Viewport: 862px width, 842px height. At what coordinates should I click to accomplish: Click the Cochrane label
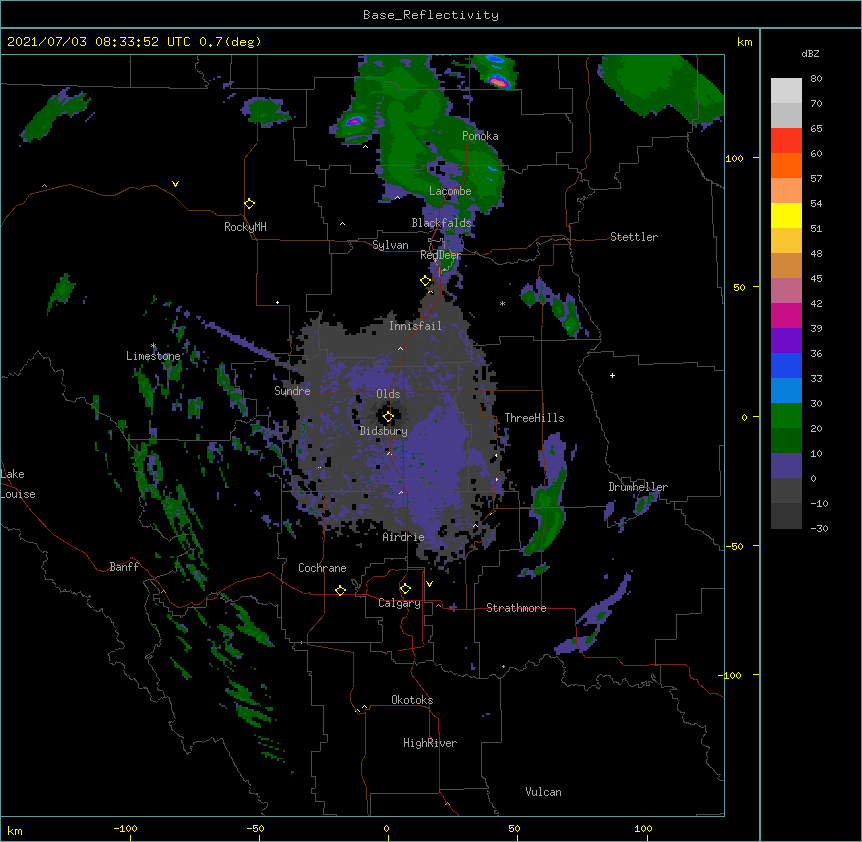point(322,568)
